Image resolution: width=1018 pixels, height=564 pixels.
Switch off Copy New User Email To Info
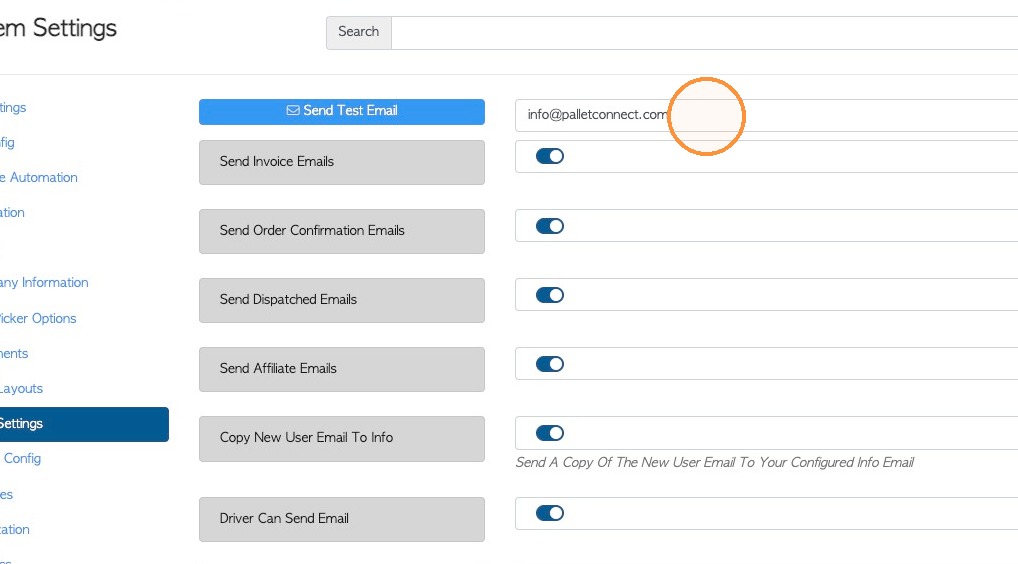550,433
